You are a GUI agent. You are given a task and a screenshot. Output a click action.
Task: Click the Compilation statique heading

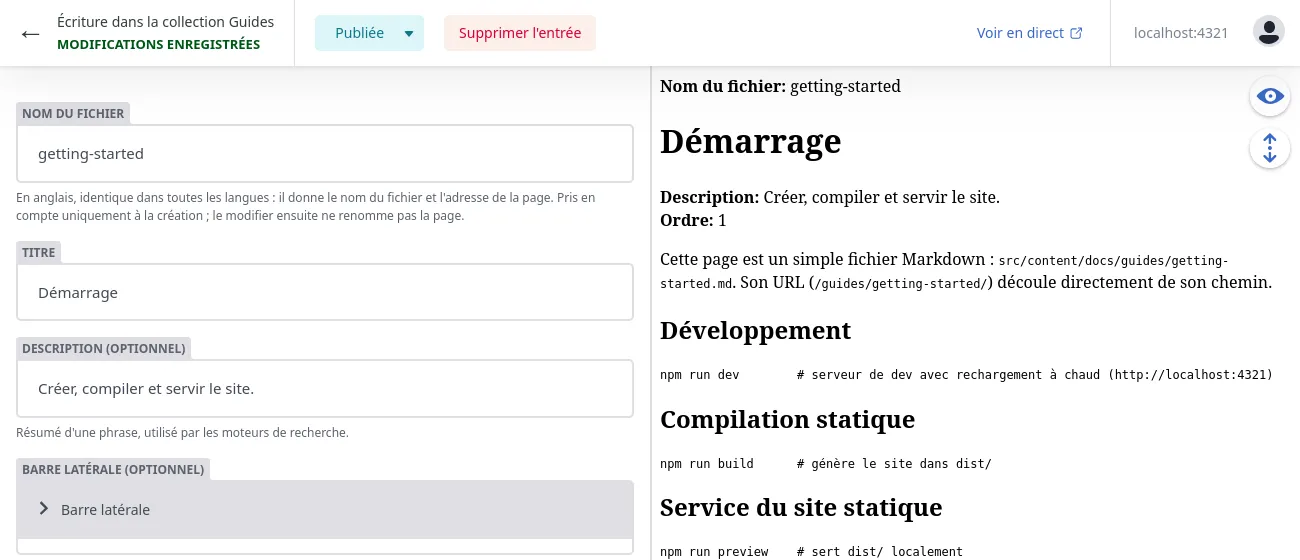tap(788, 419)
